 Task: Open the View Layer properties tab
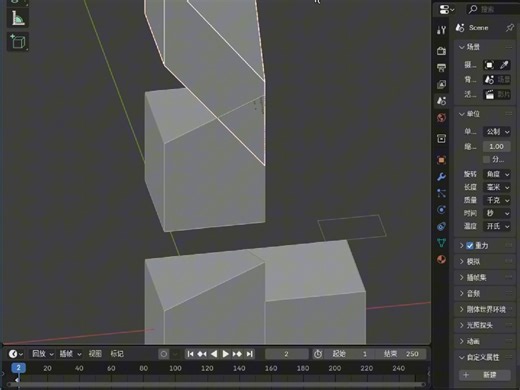(x=441, y=84)
